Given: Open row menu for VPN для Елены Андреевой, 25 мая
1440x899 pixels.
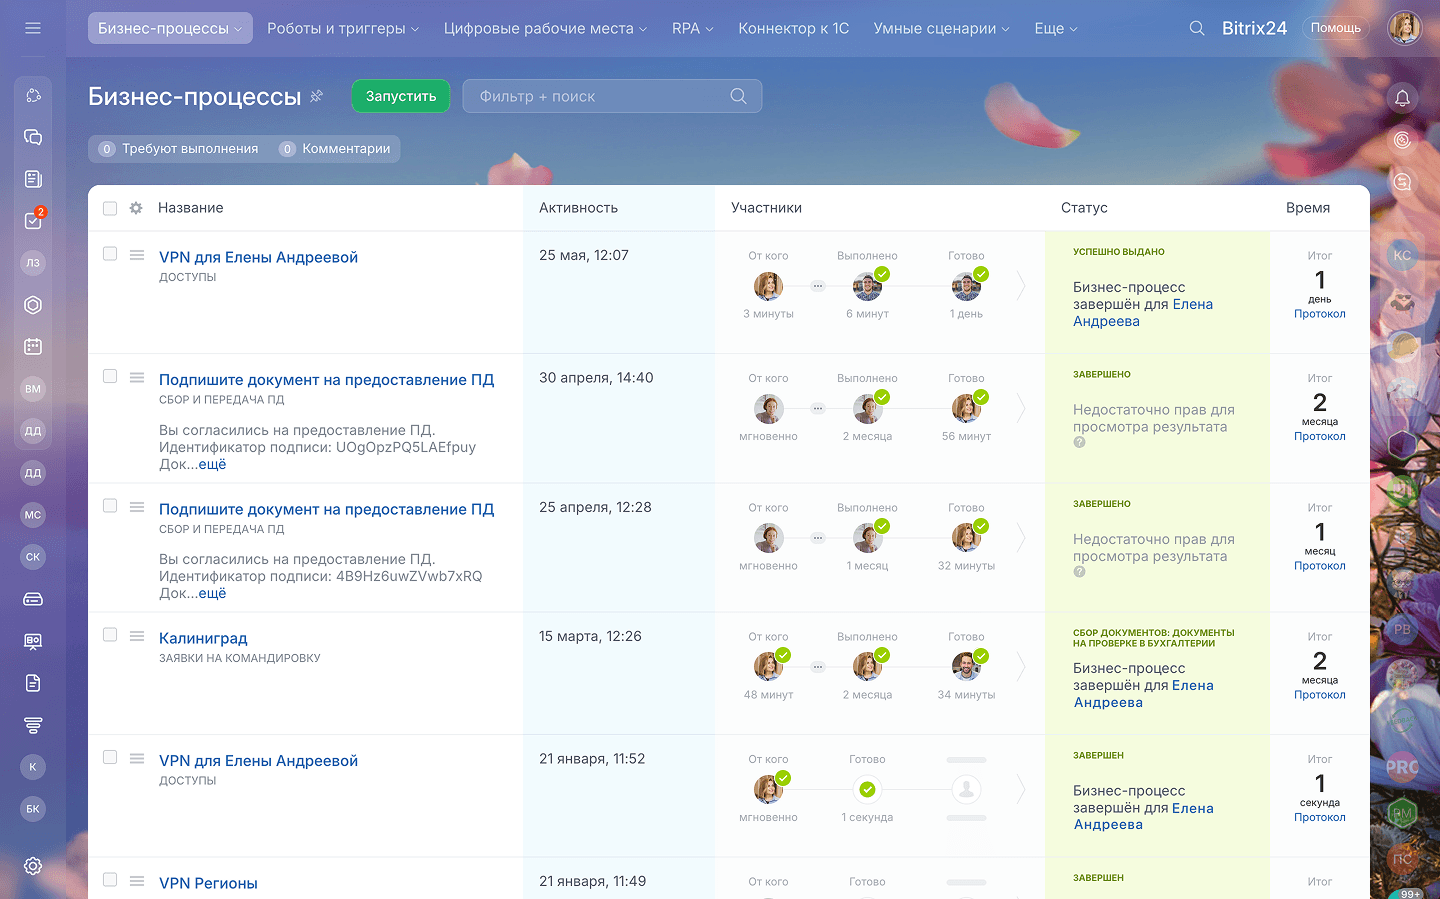Looking at the screenshot, I should [x=137, y=255].
